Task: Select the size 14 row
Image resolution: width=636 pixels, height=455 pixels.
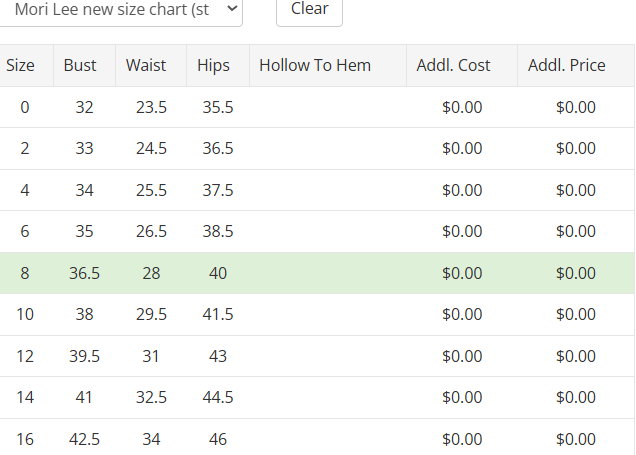Action: click(x=317, y=397)
